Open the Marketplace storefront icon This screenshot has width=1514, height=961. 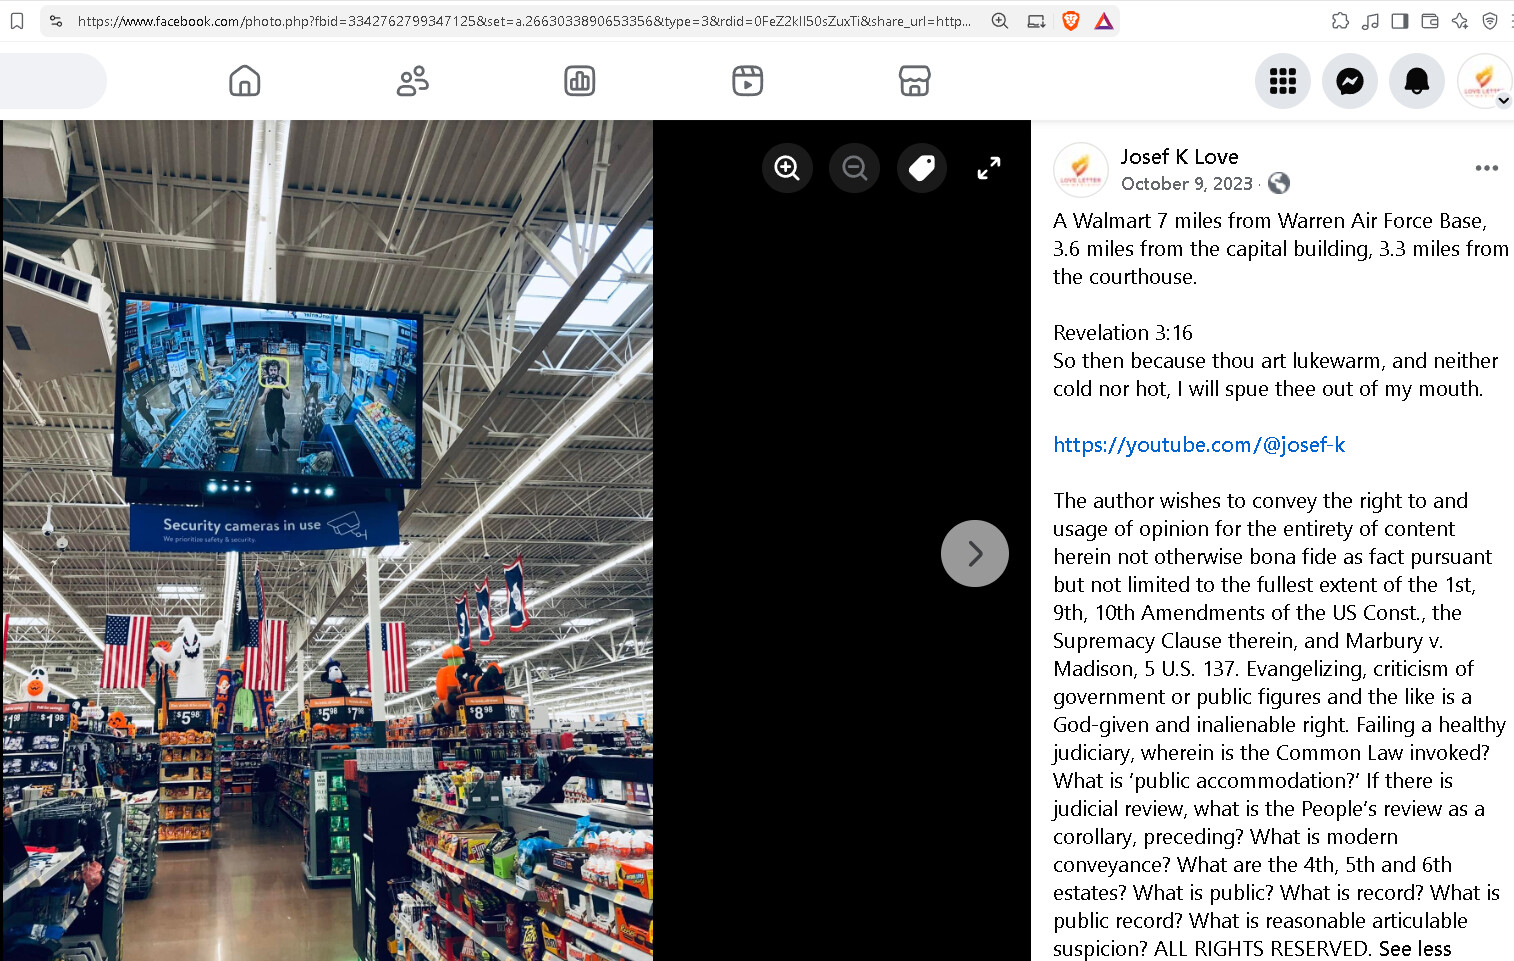pyautogui.click(x=914, y=81)
